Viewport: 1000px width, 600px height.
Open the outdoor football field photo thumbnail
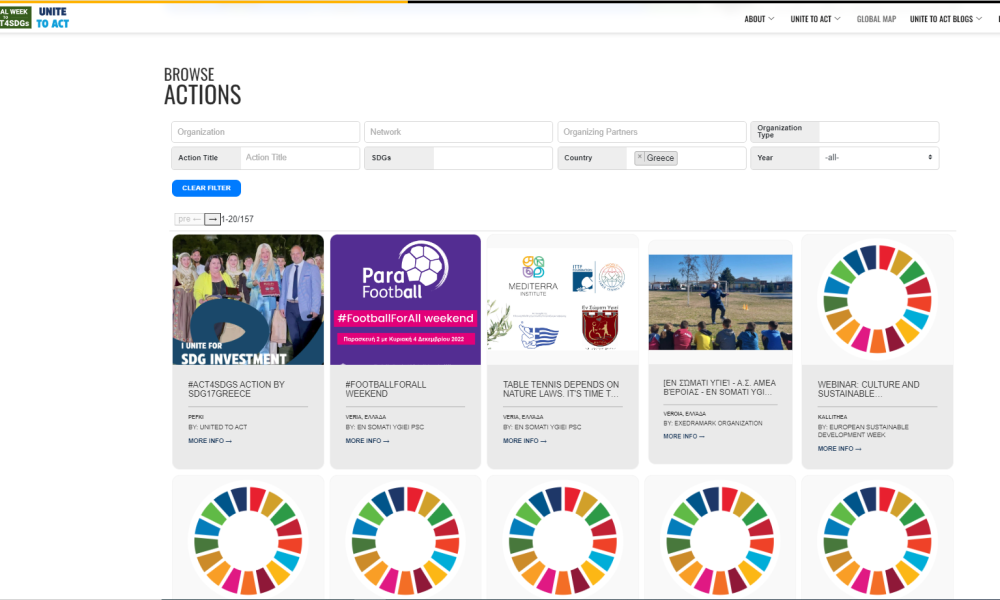coord(720,302)
